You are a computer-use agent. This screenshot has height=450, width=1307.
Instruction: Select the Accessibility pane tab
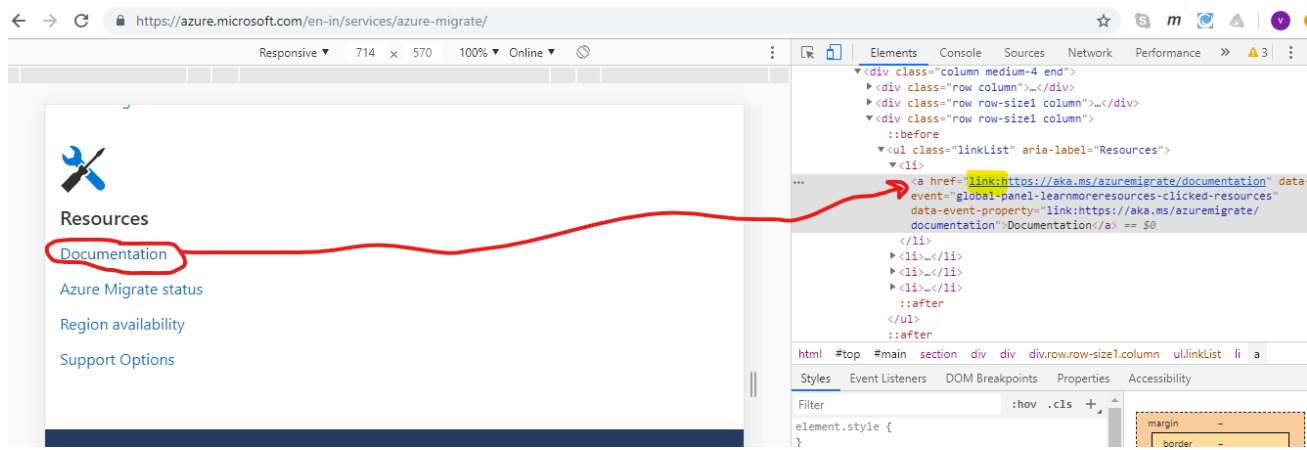(1160, 378)
